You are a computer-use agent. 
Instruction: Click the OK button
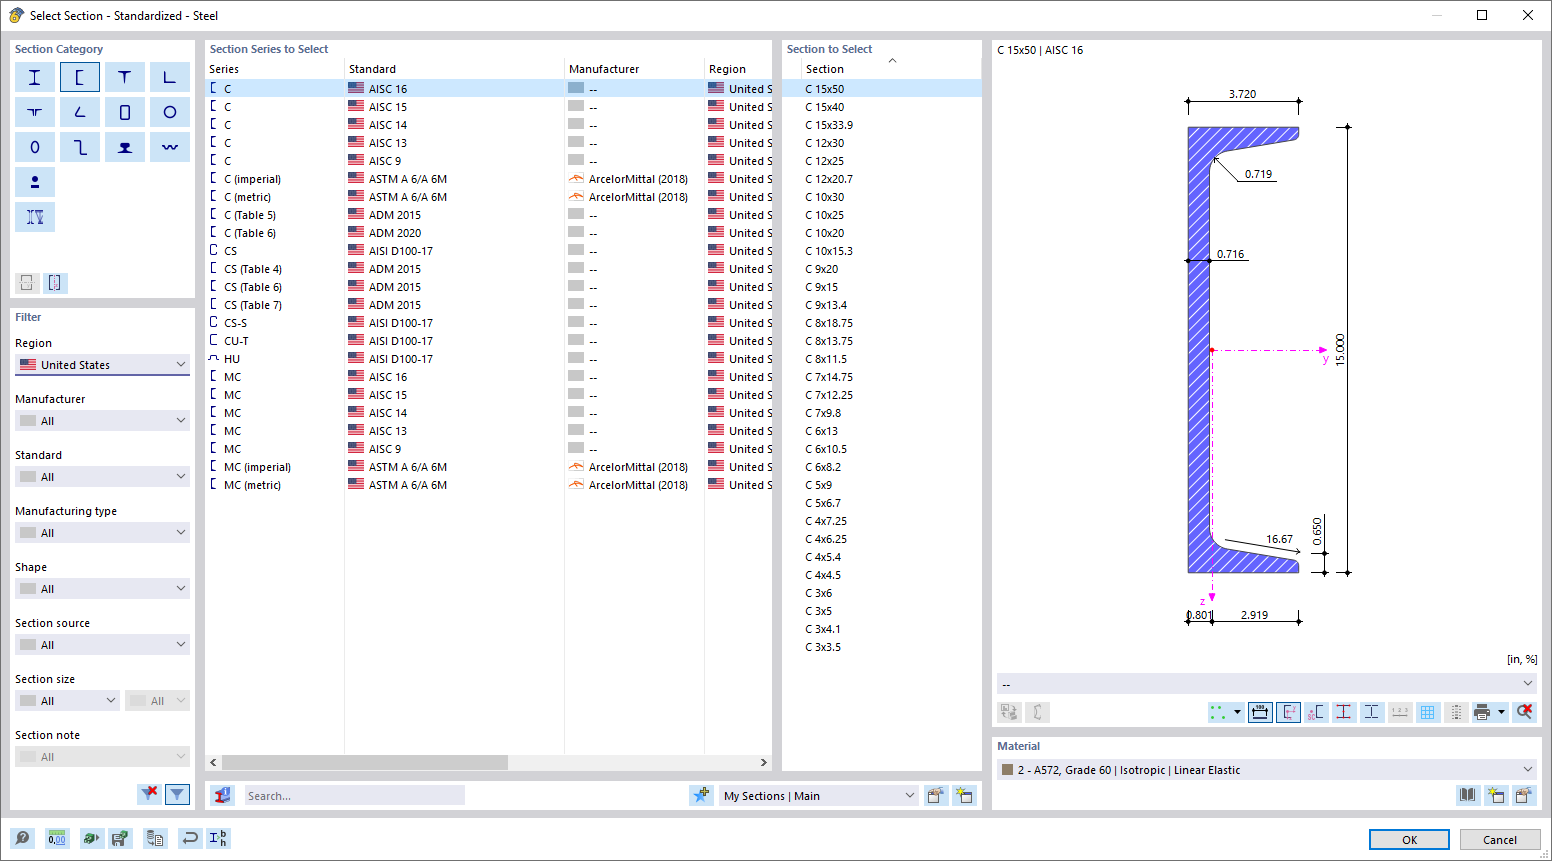(1409, 840)
